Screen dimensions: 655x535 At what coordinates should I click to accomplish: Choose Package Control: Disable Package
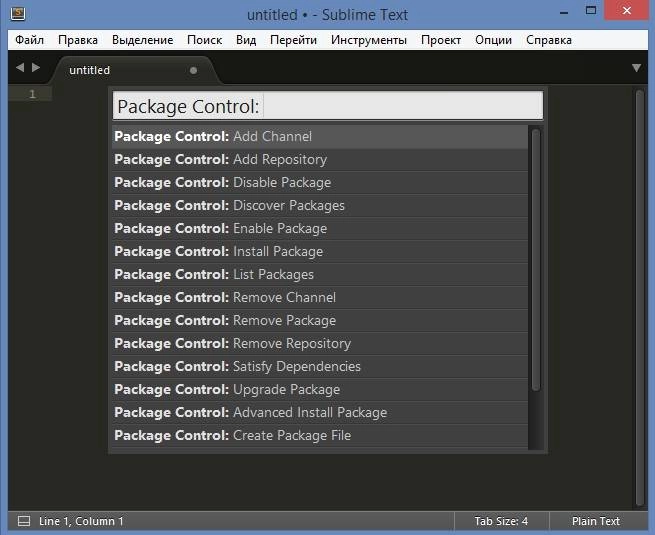320,183
